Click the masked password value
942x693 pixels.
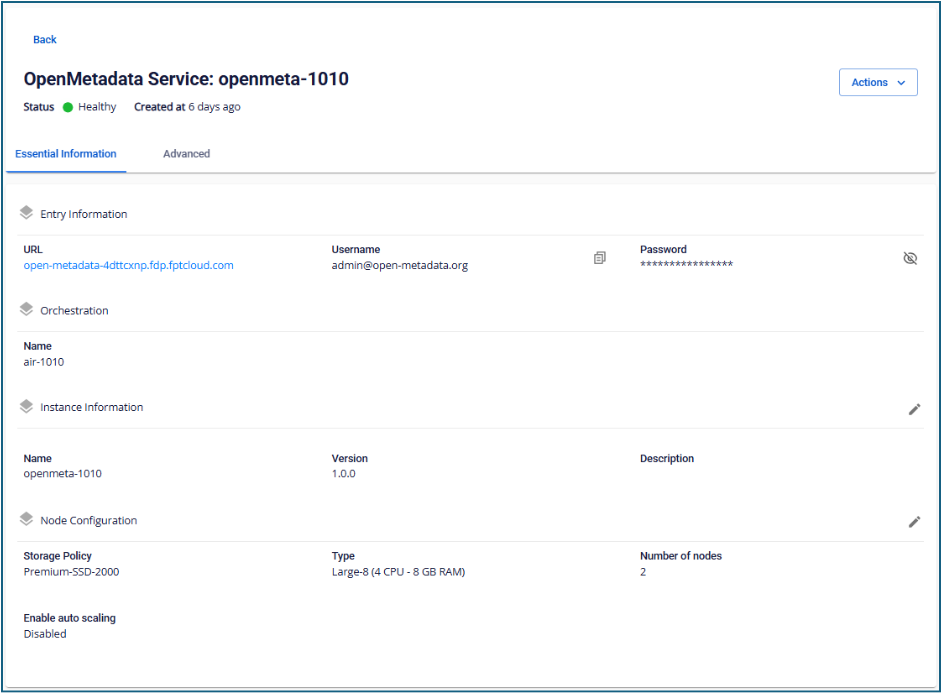[686, 265]
